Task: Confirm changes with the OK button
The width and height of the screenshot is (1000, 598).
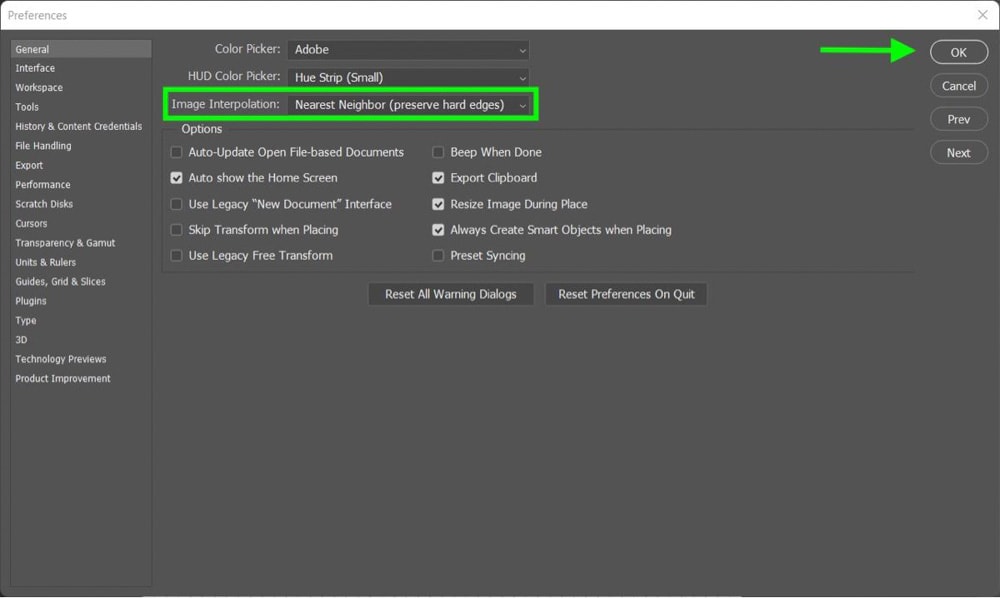Action: [x=959, y=52]
